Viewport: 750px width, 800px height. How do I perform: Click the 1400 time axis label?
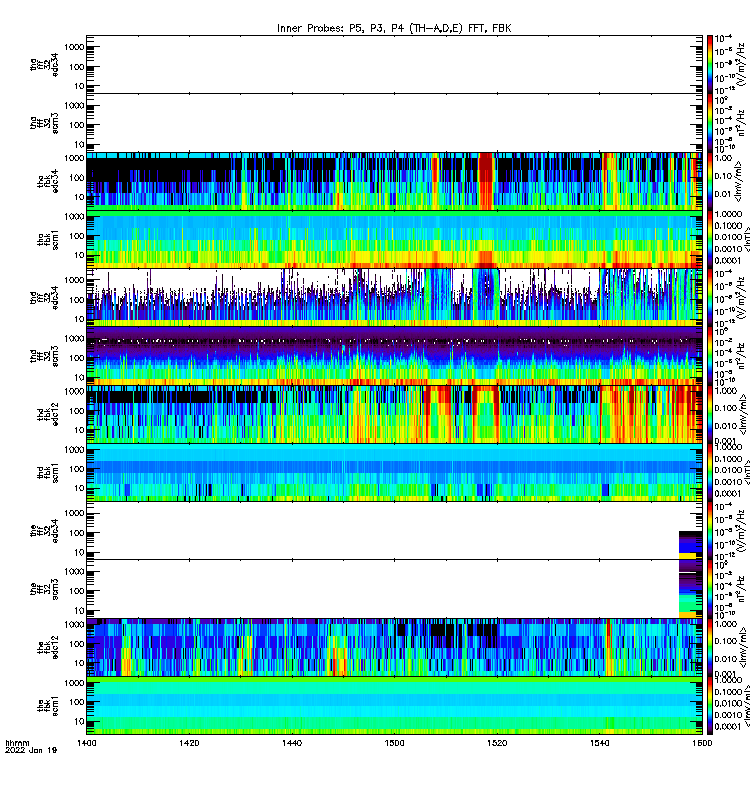86,743
